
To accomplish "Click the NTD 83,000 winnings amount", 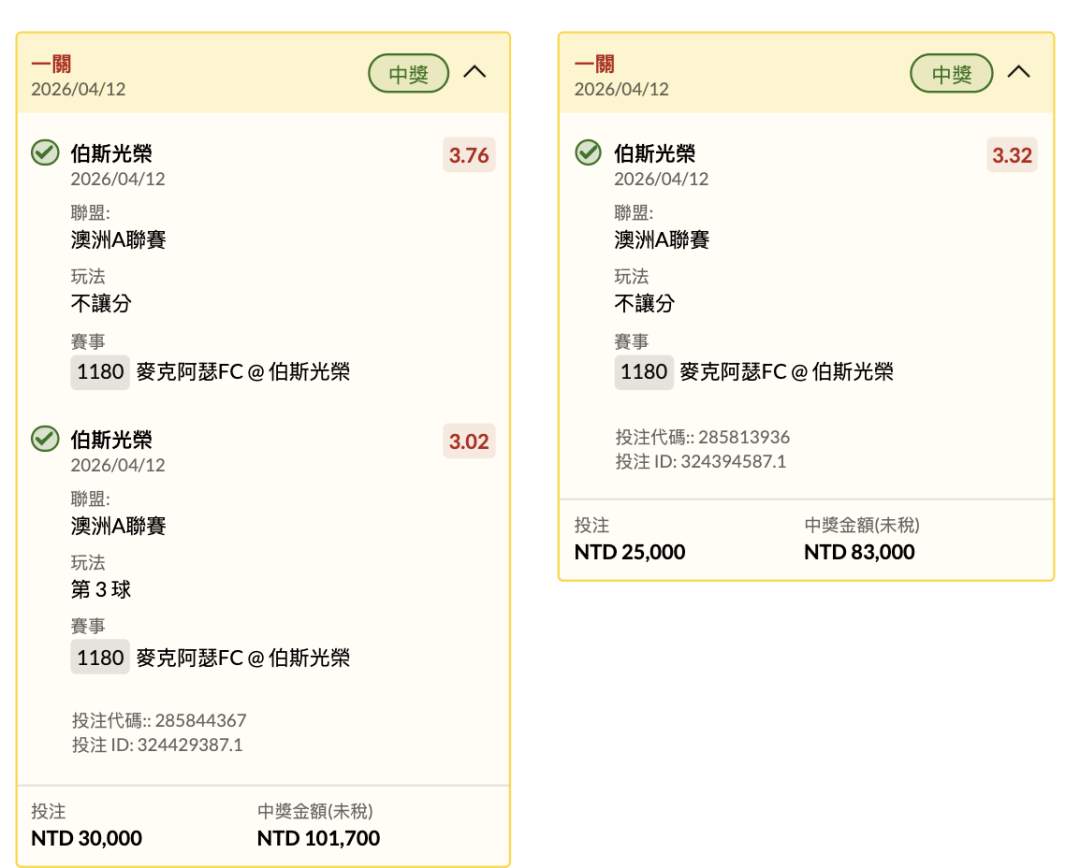I will point(859,552).
